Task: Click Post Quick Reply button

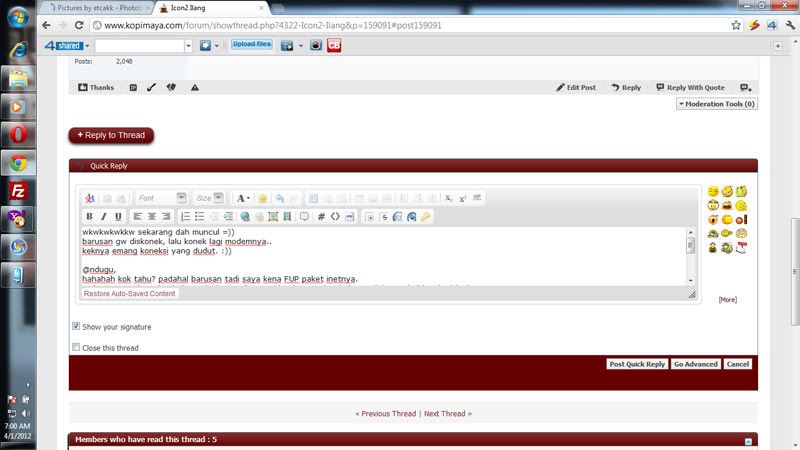Action: point(637,364)
